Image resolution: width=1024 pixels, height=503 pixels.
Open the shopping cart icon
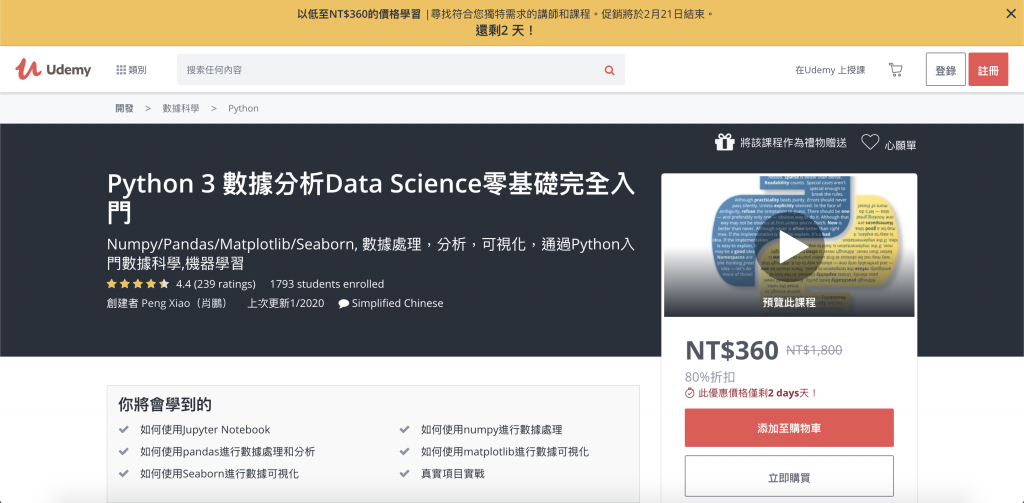coord(895,70)
